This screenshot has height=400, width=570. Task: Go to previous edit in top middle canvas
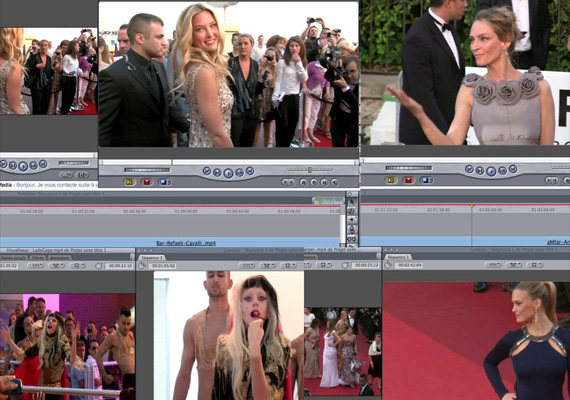[x=207, y=171]
